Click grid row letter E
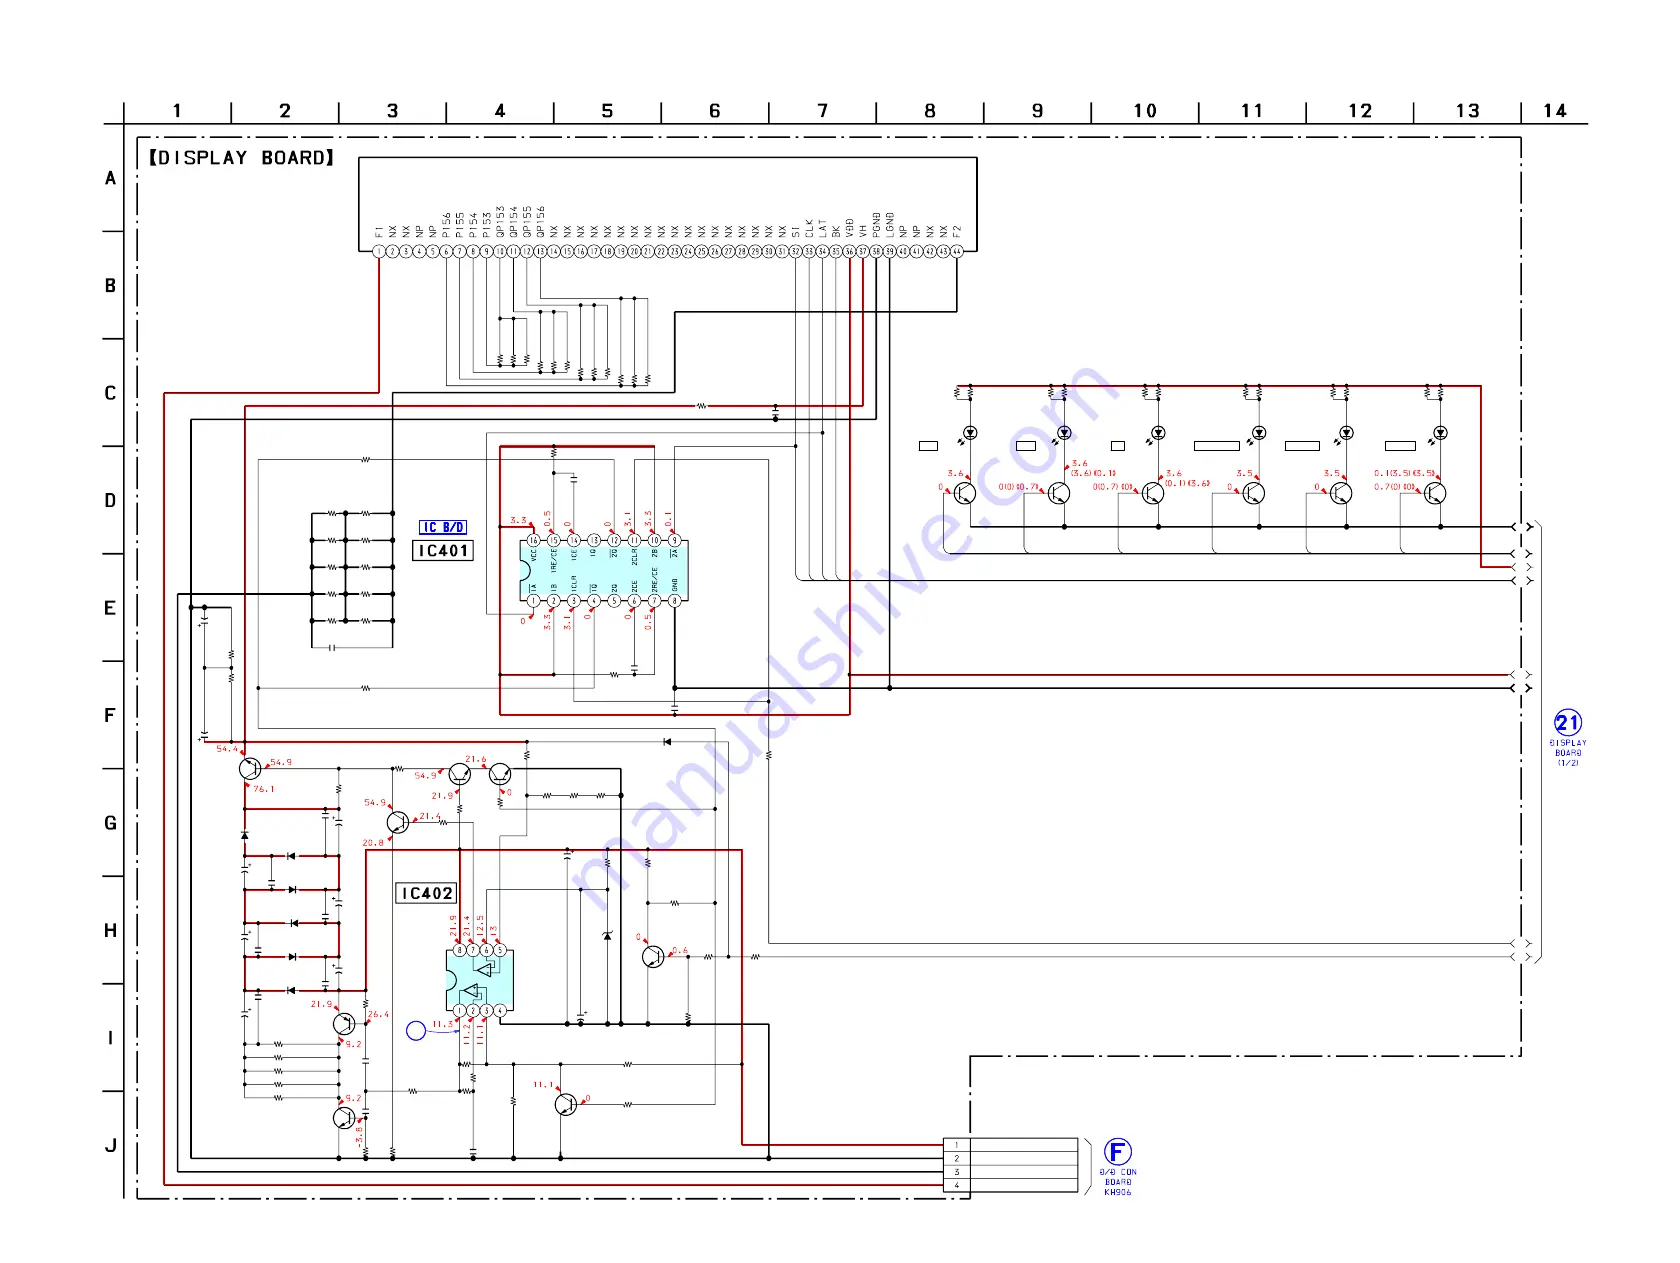Viewport: 1680px width, 1263px height. point(110,608)
